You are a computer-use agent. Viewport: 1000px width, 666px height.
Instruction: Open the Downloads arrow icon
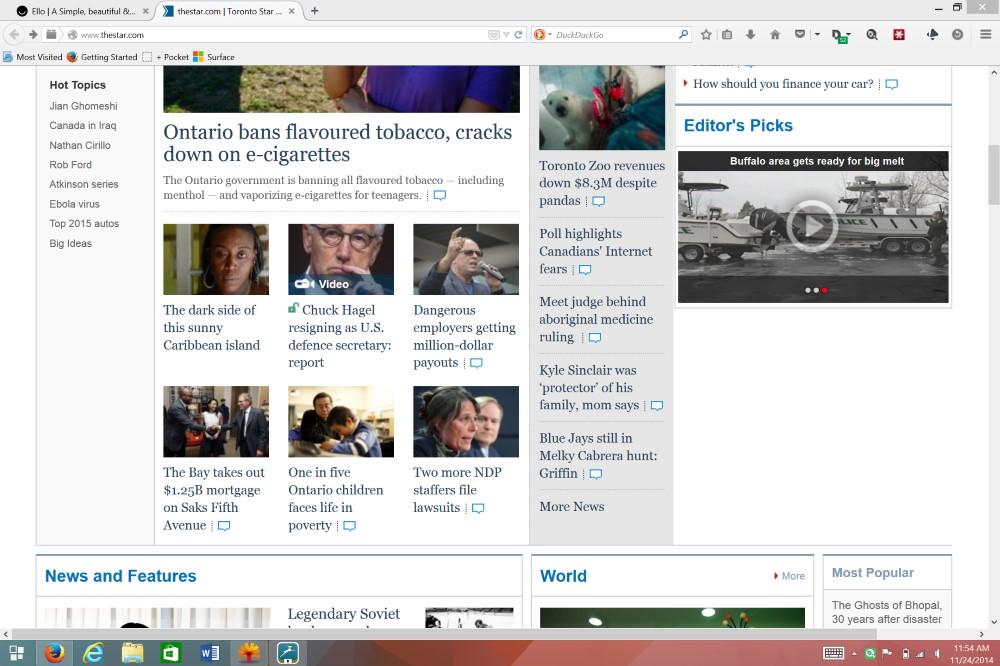click(751, 34)
